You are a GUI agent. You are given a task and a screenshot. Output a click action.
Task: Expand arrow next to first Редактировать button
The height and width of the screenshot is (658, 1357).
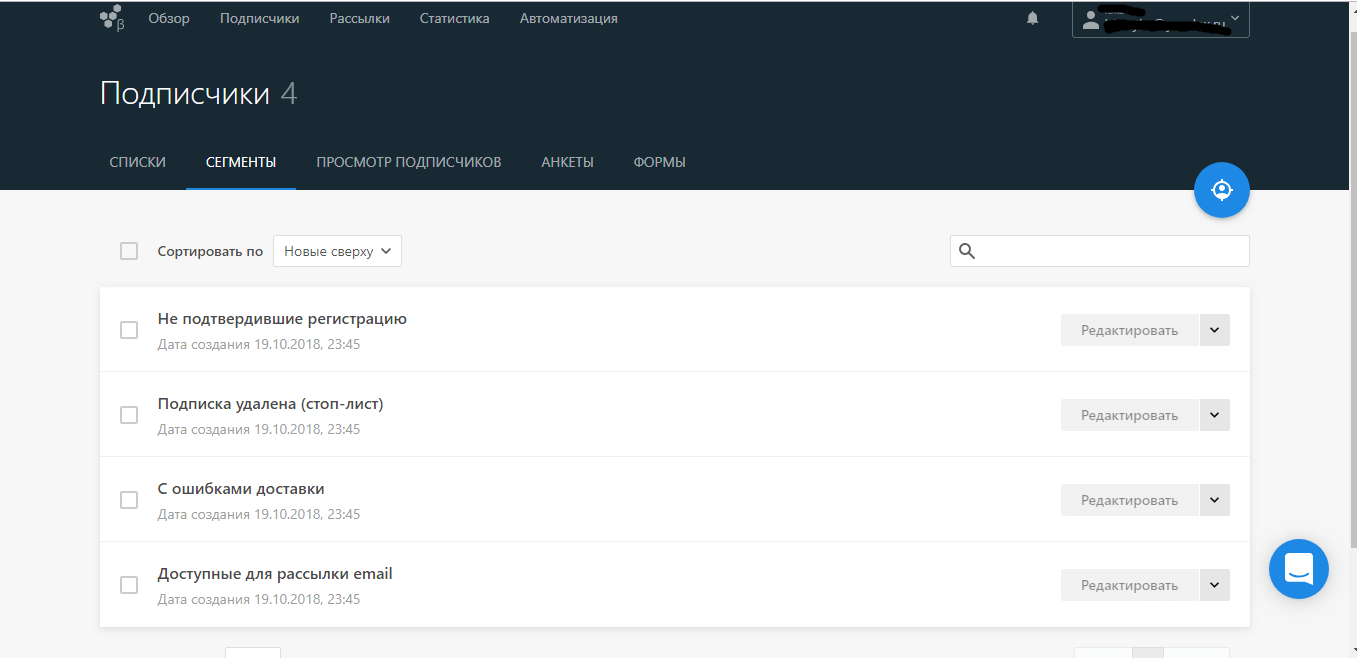[x=1214, y=330]
